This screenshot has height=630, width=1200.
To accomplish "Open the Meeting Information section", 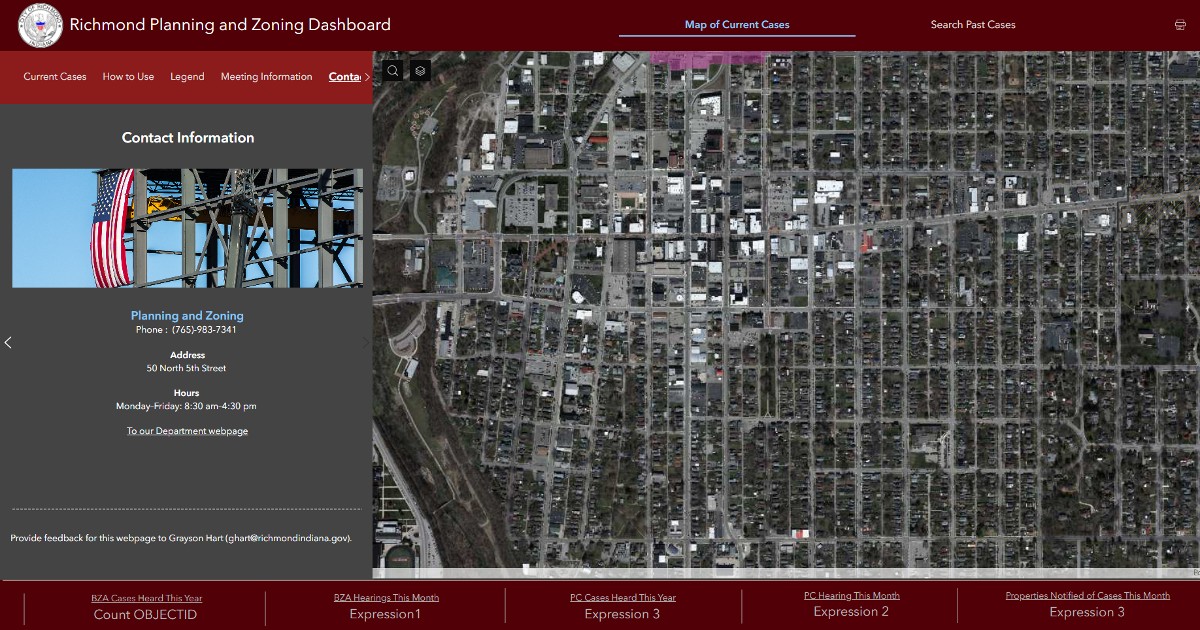I will (x=266, y=76).
